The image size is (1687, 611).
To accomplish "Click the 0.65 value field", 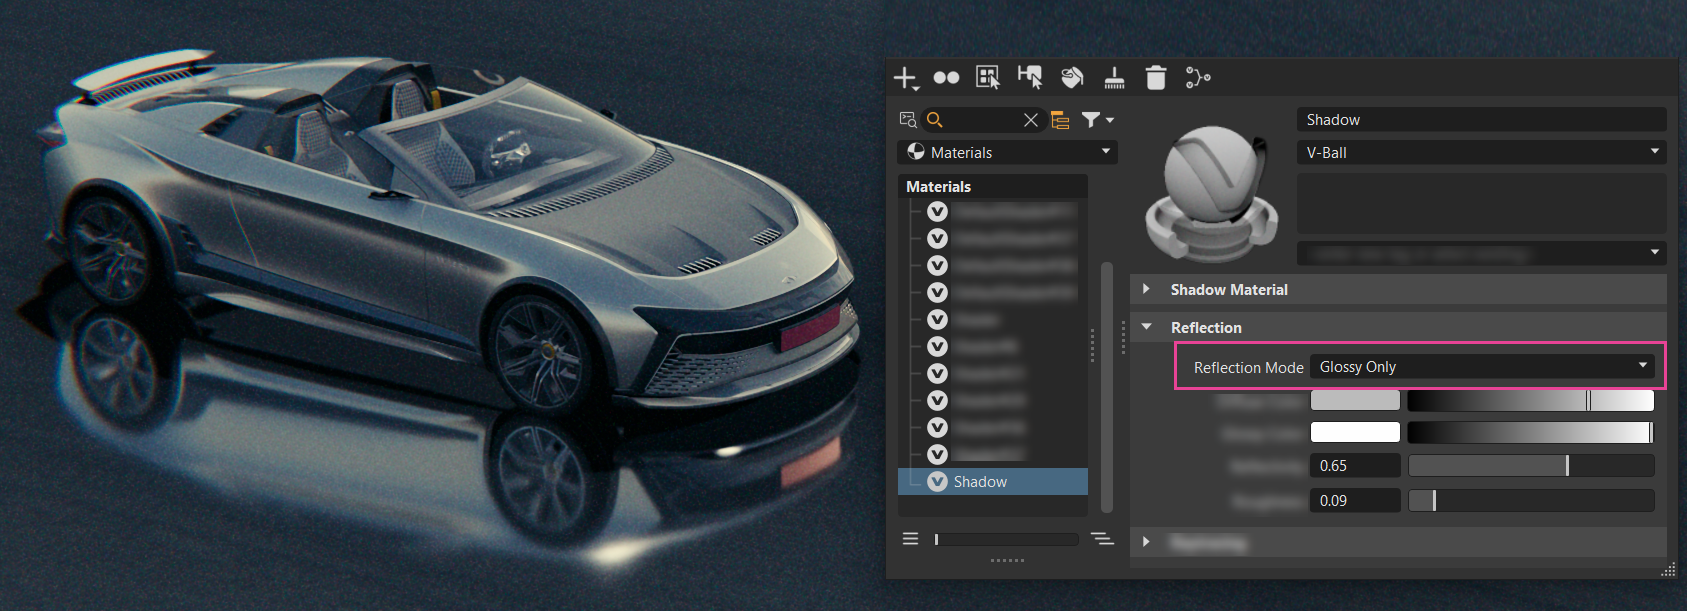I will (x=1355, y=466).
